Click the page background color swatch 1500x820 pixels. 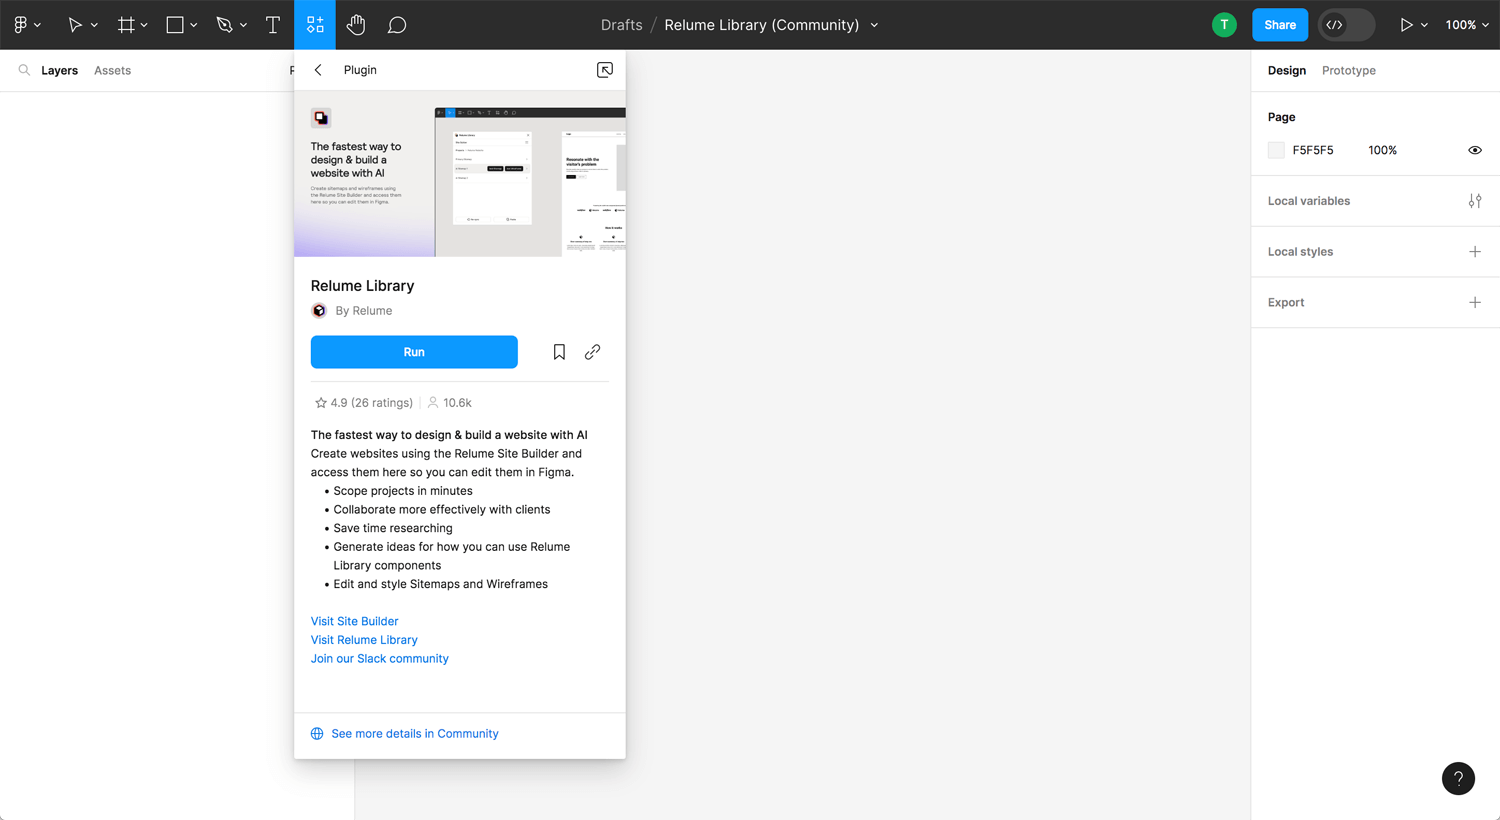(1276, 150)
